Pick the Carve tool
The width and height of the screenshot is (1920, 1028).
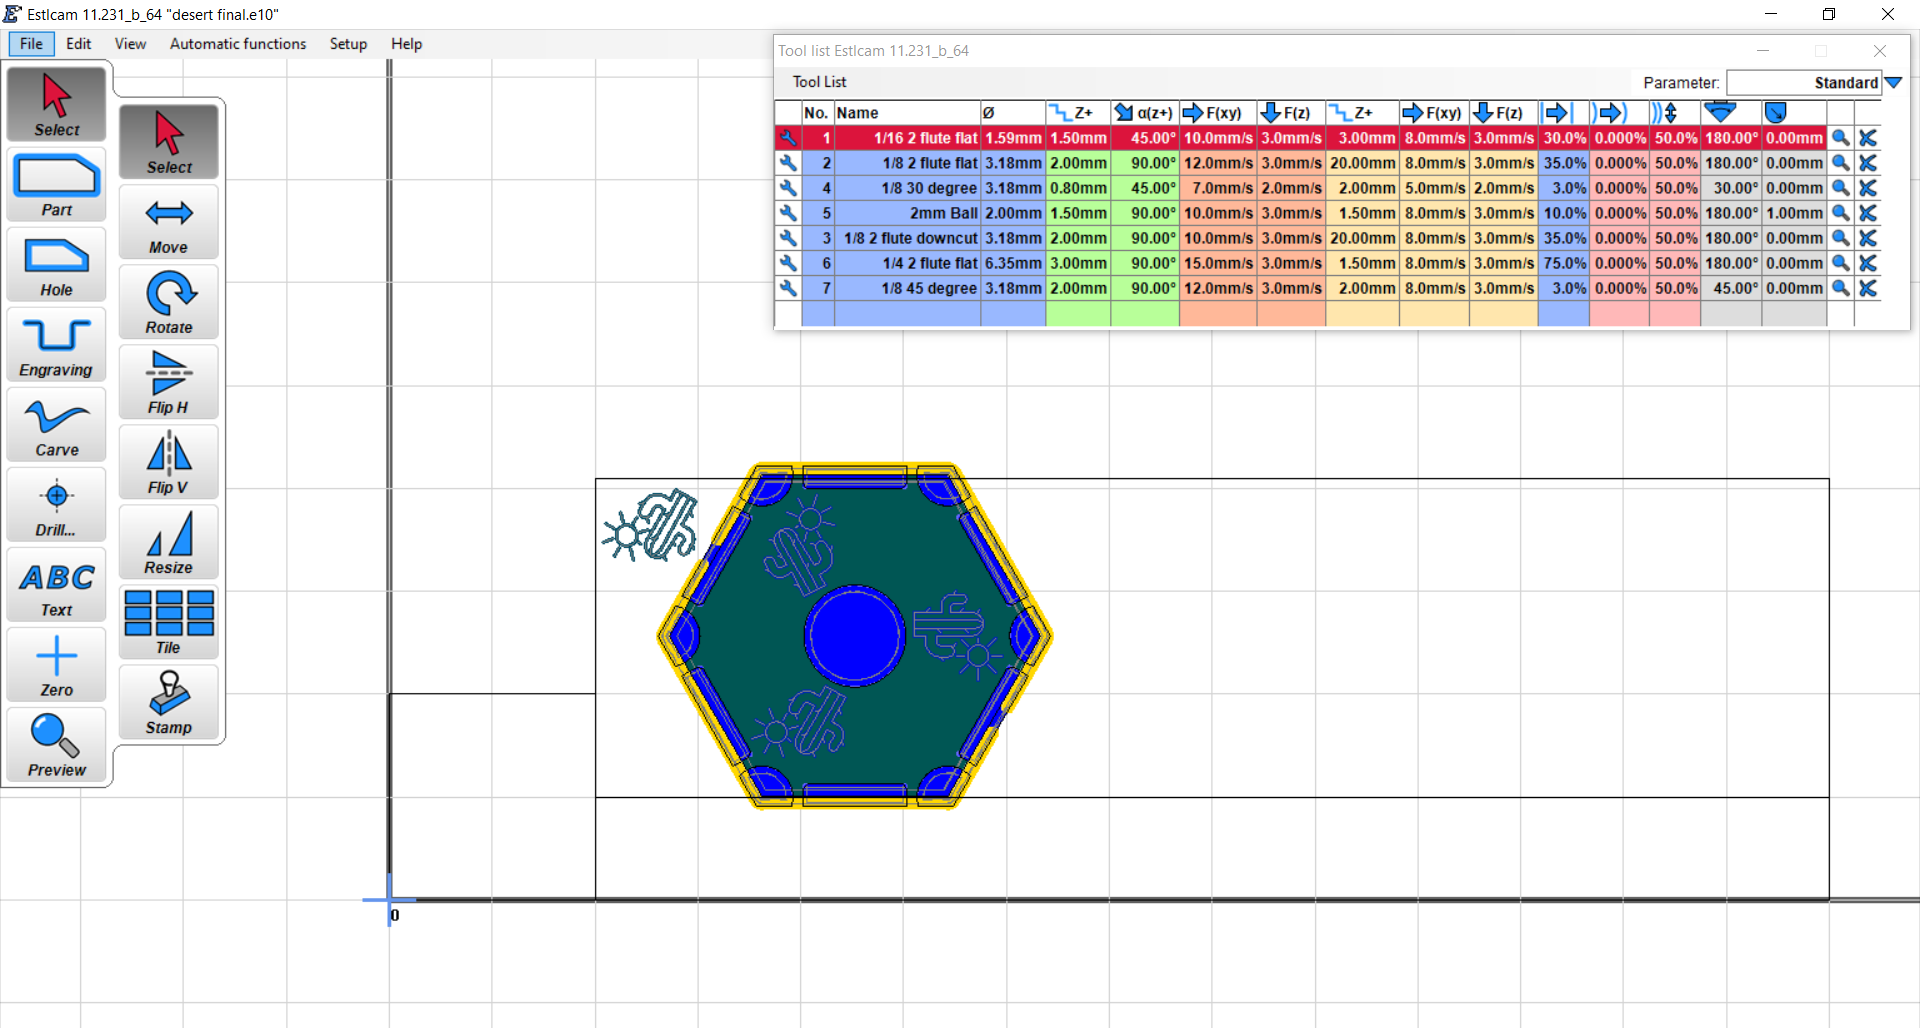[x=57, y=425]
